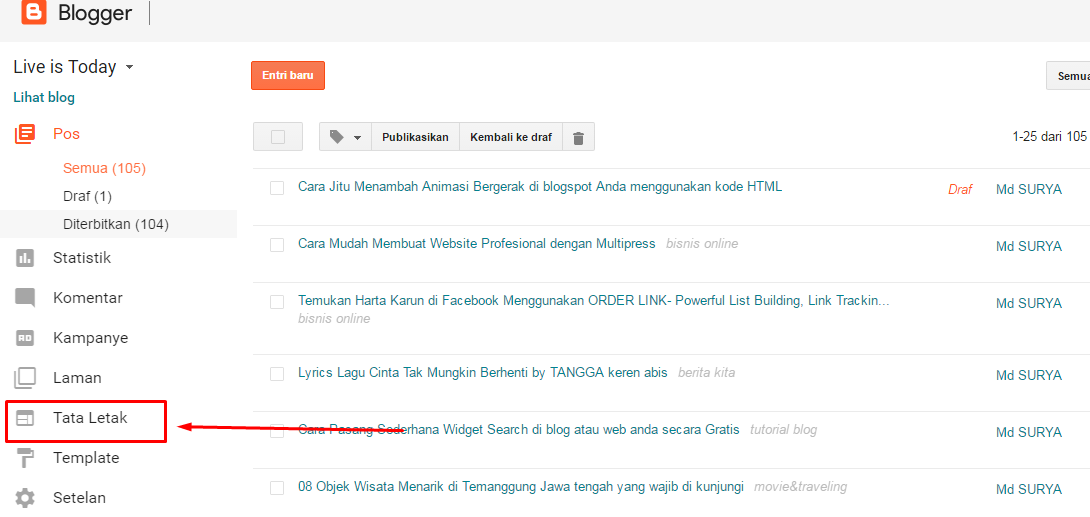Click Md SURYA on Temukan Harta row

1029,303
